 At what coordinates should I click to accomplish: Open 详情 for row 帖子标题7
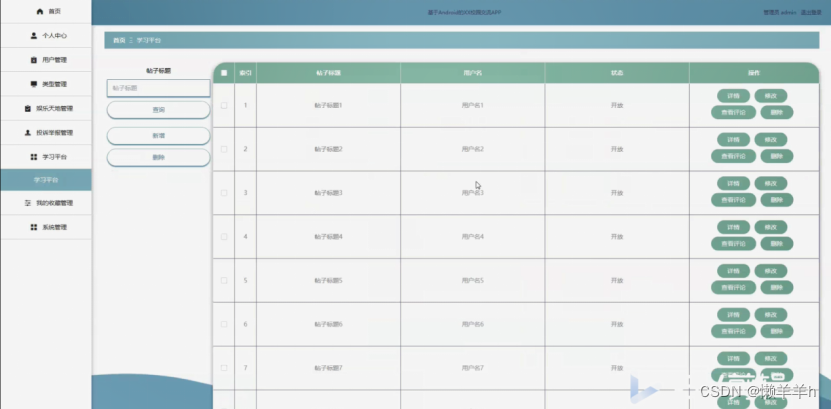click(x=733, y=359)
